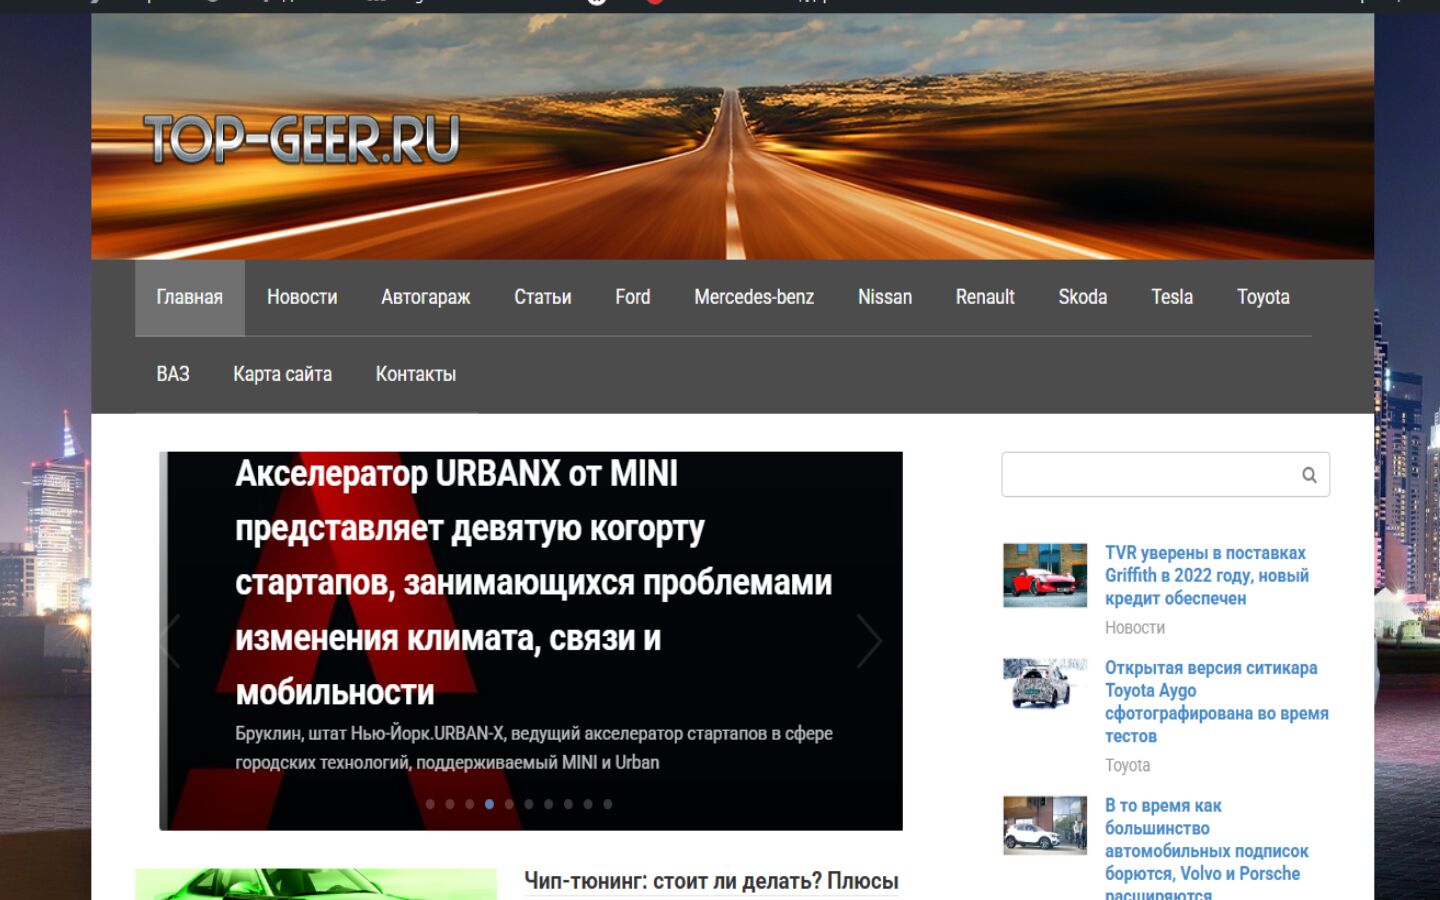Open the ВАЗ menu item
The image size is (1440, 900).
point(173,374)
